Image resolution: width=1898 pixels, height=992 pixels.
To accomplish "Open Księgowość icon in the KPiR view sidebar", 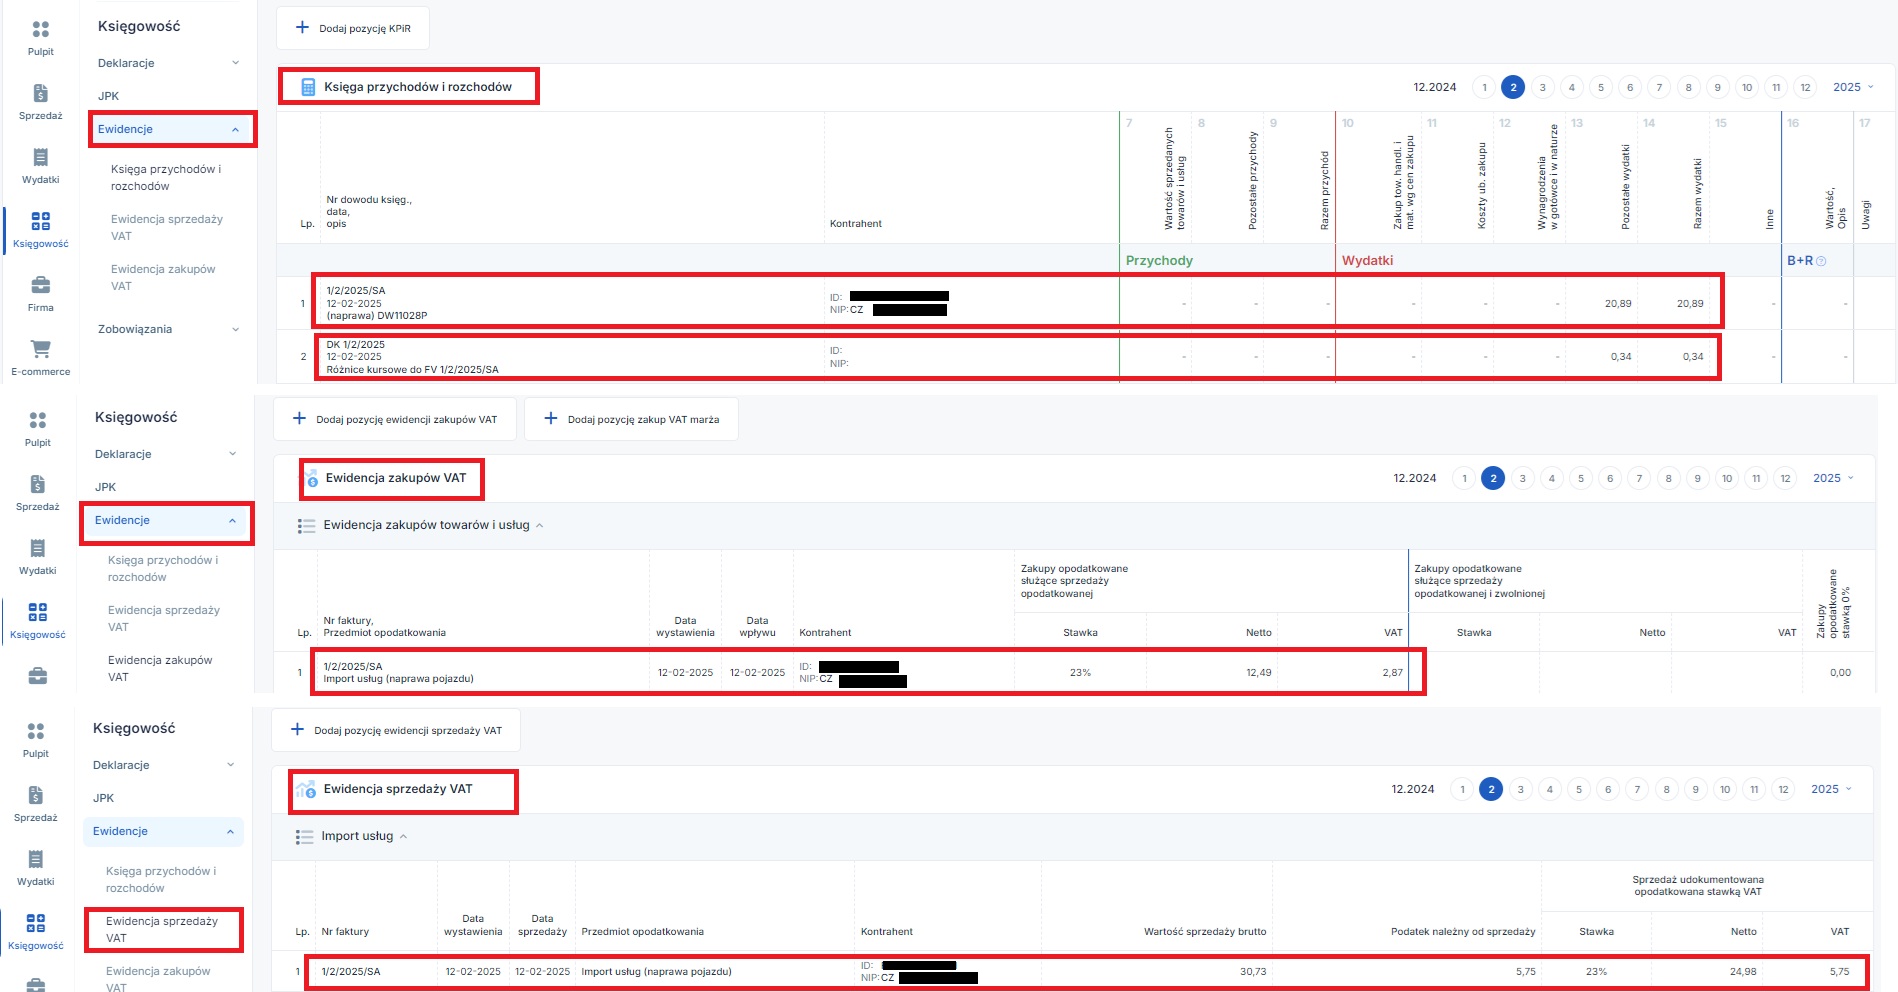I will tap(40, 221).
